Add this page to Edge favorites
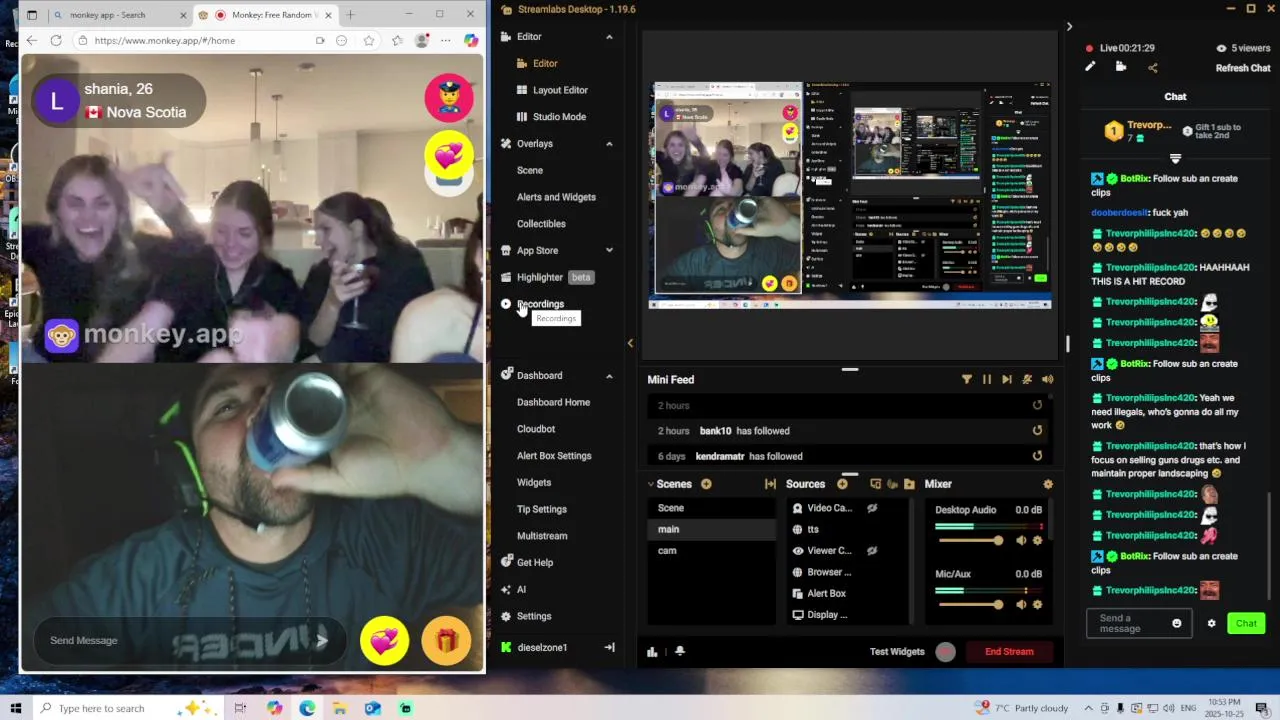1280x720 pixels. click(369, 41)
